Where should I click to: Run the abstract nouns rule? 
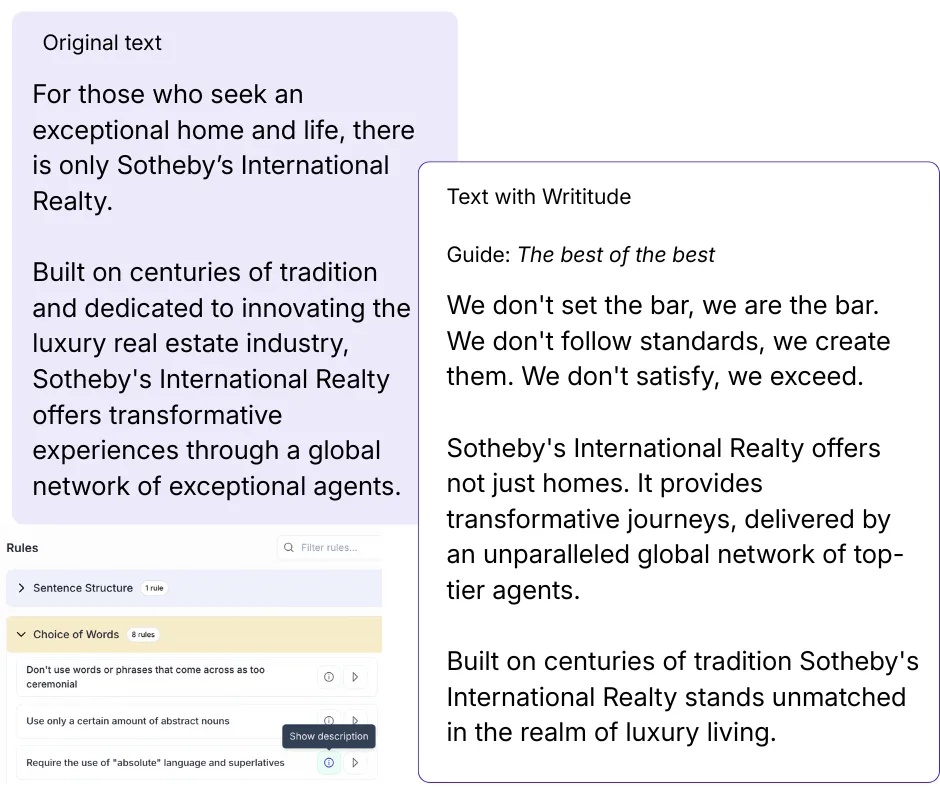[355, 721]
